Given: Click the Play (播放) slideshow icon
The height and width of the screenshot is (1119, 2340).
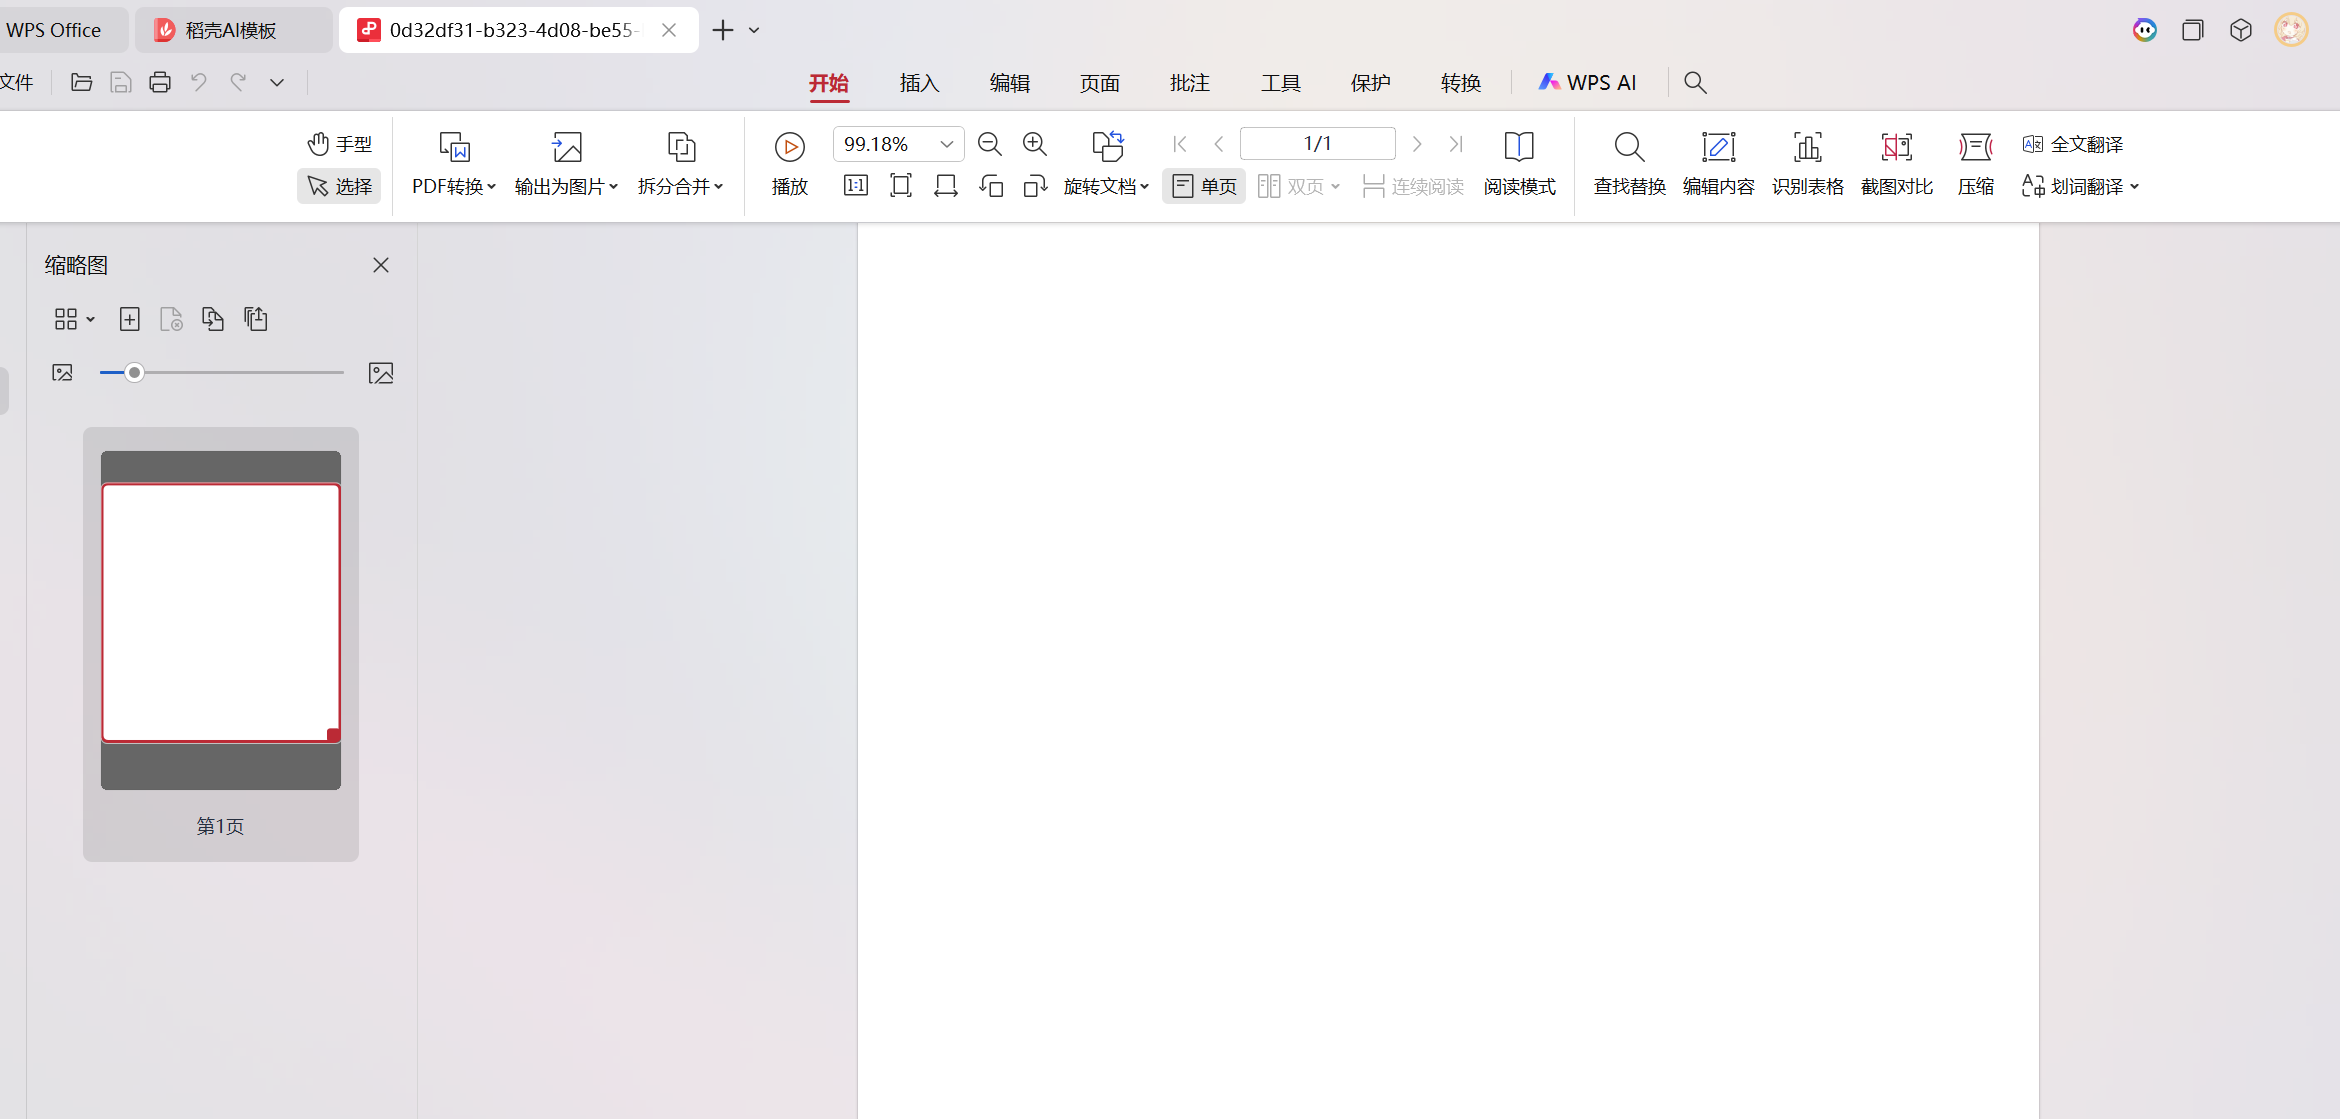Looking at the screenshot, I should 789,148.
